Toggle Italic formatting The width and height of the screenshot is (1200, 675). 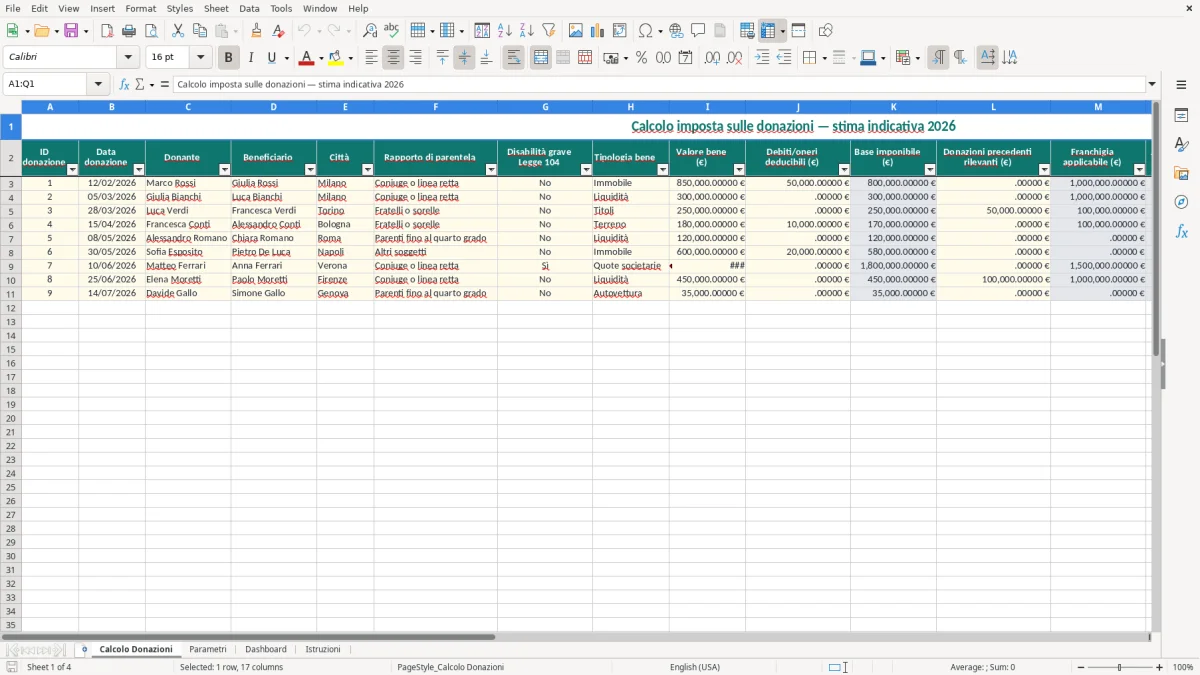tap(250, 58)
